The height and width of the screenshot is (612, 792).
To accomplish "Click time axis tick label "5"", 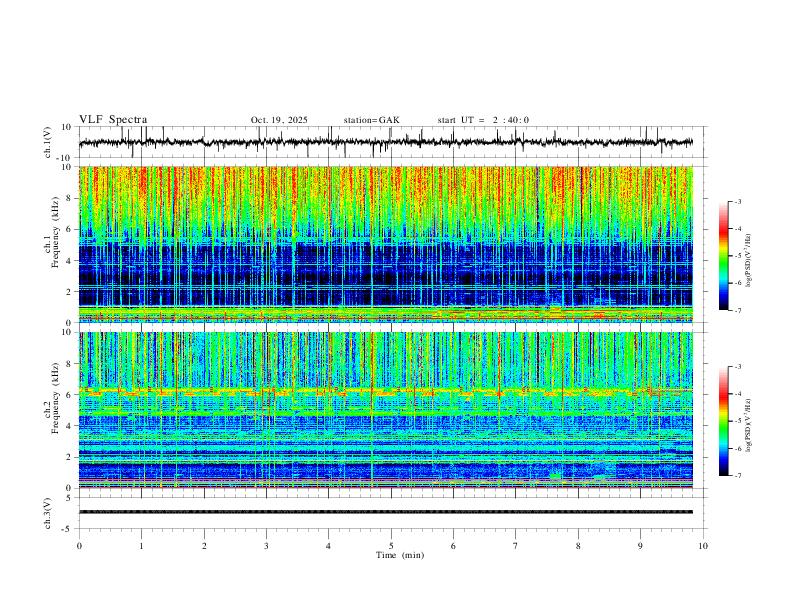I will click(391, 546).
